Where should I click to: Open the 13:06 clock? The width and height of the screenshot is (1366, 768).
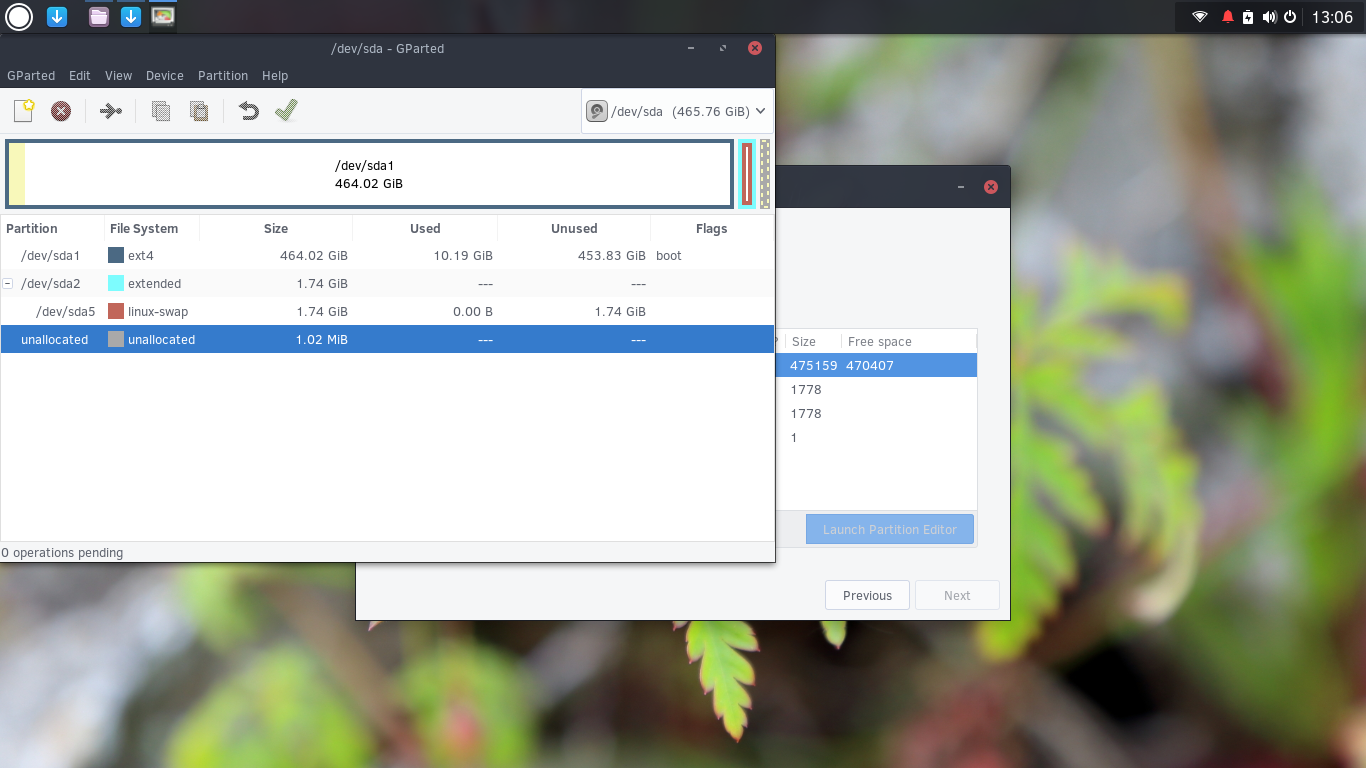coord(1332,17)
